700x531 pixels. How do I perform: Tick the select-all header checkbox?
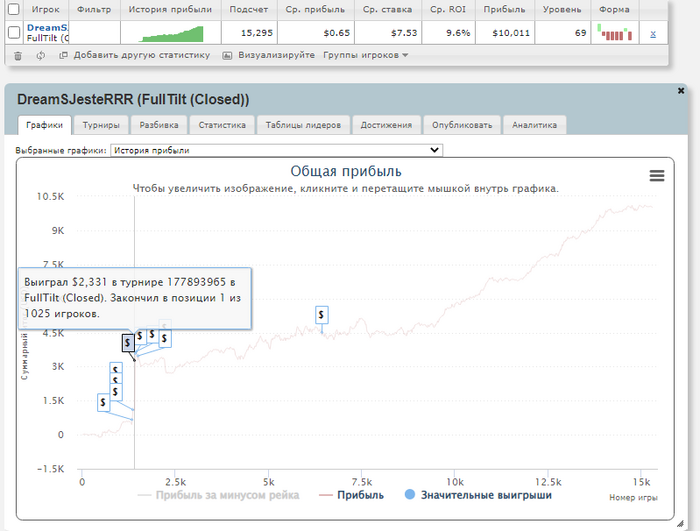coord(14,9)
